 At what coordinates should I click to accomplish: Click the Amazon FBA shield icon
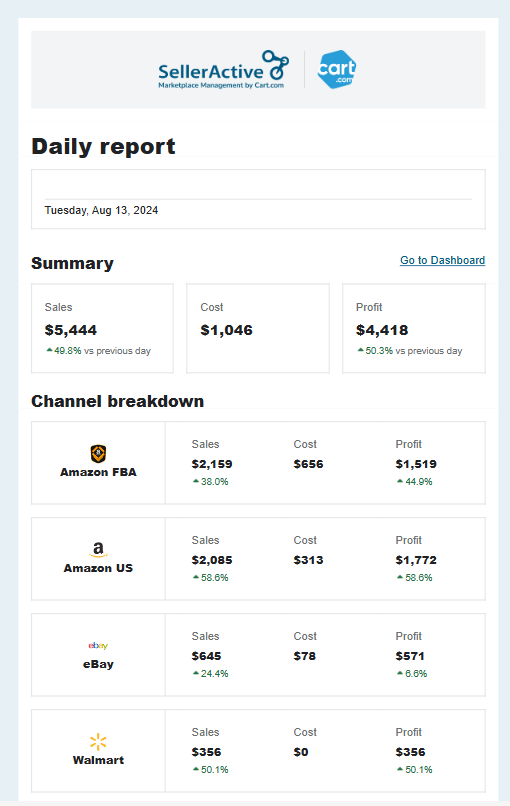coord(98,454)
